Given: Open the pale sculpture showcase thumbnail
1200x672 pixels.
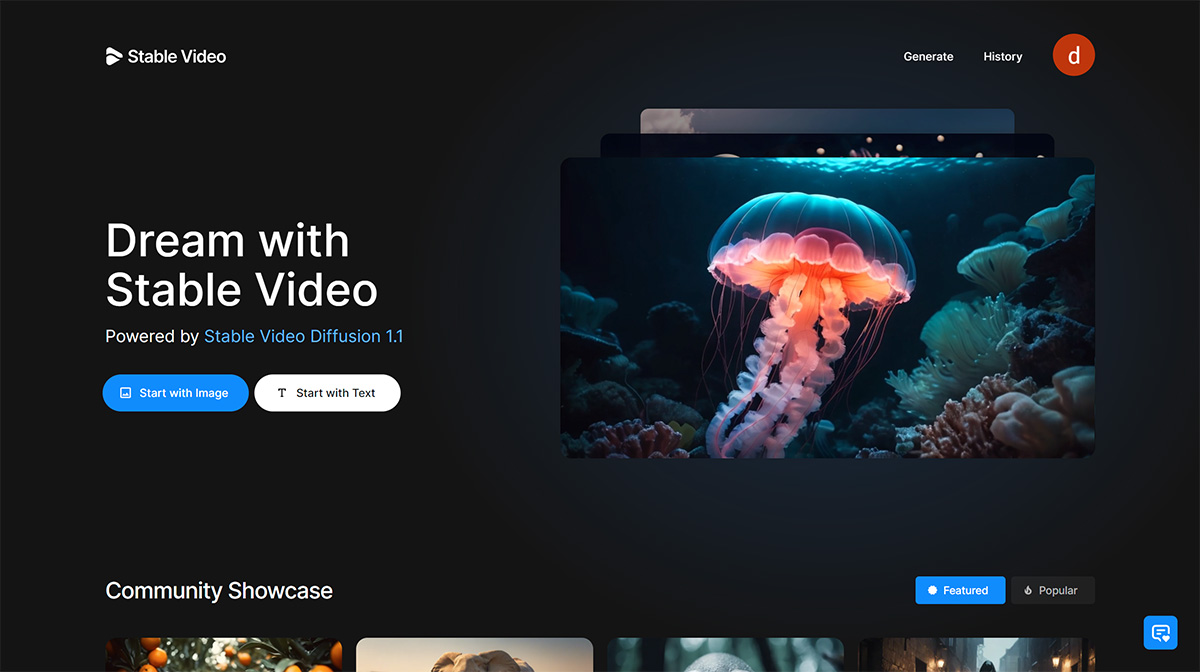Looking at the screenshot, I should pyautogui.click(x=474, y=655).
